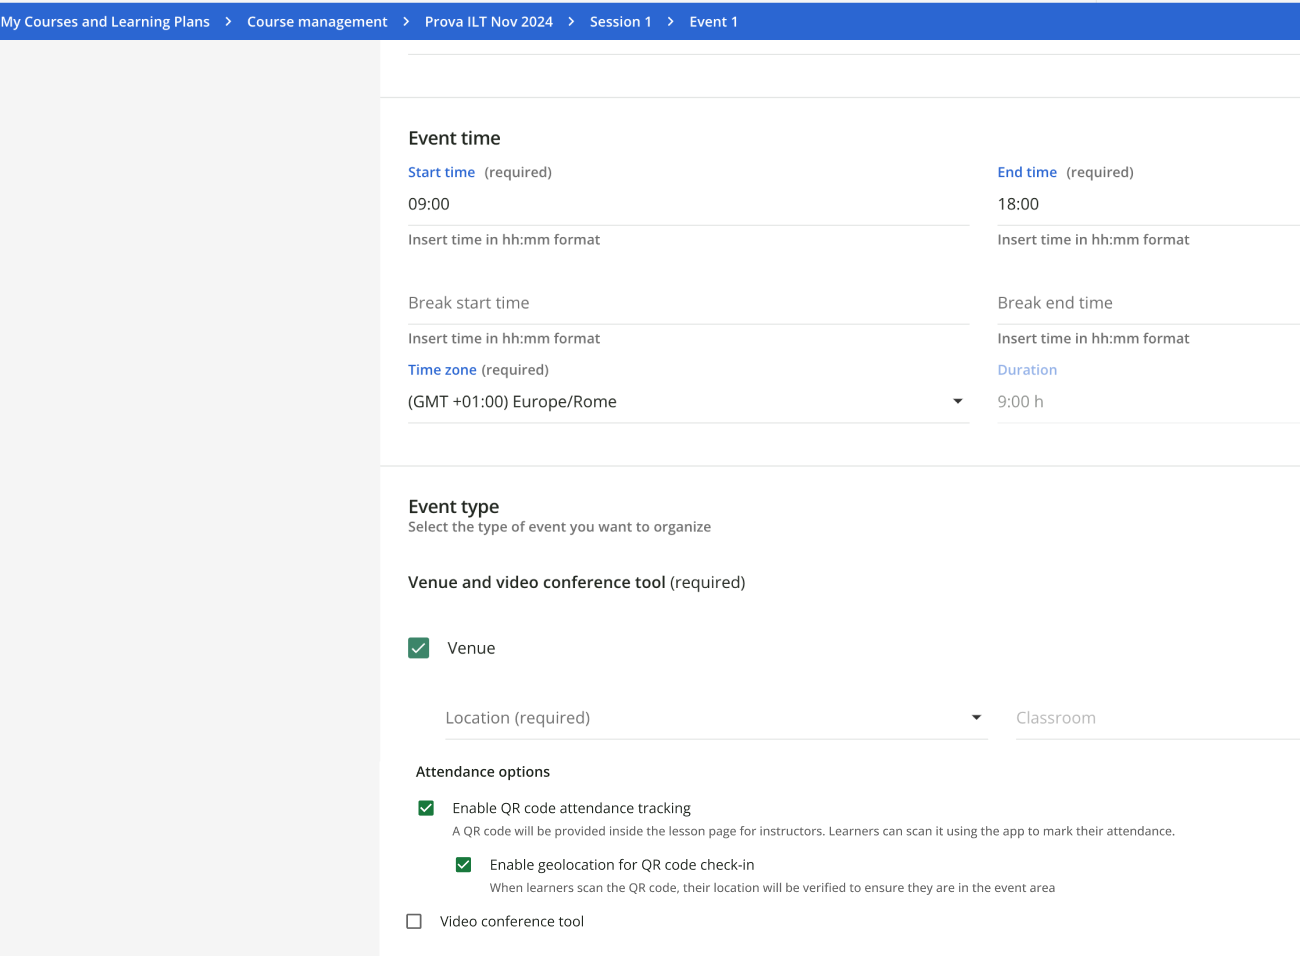The height and width of the screenshot is (956, 1300).
Task: Click the Classroom field
Action: [1155, 718]
